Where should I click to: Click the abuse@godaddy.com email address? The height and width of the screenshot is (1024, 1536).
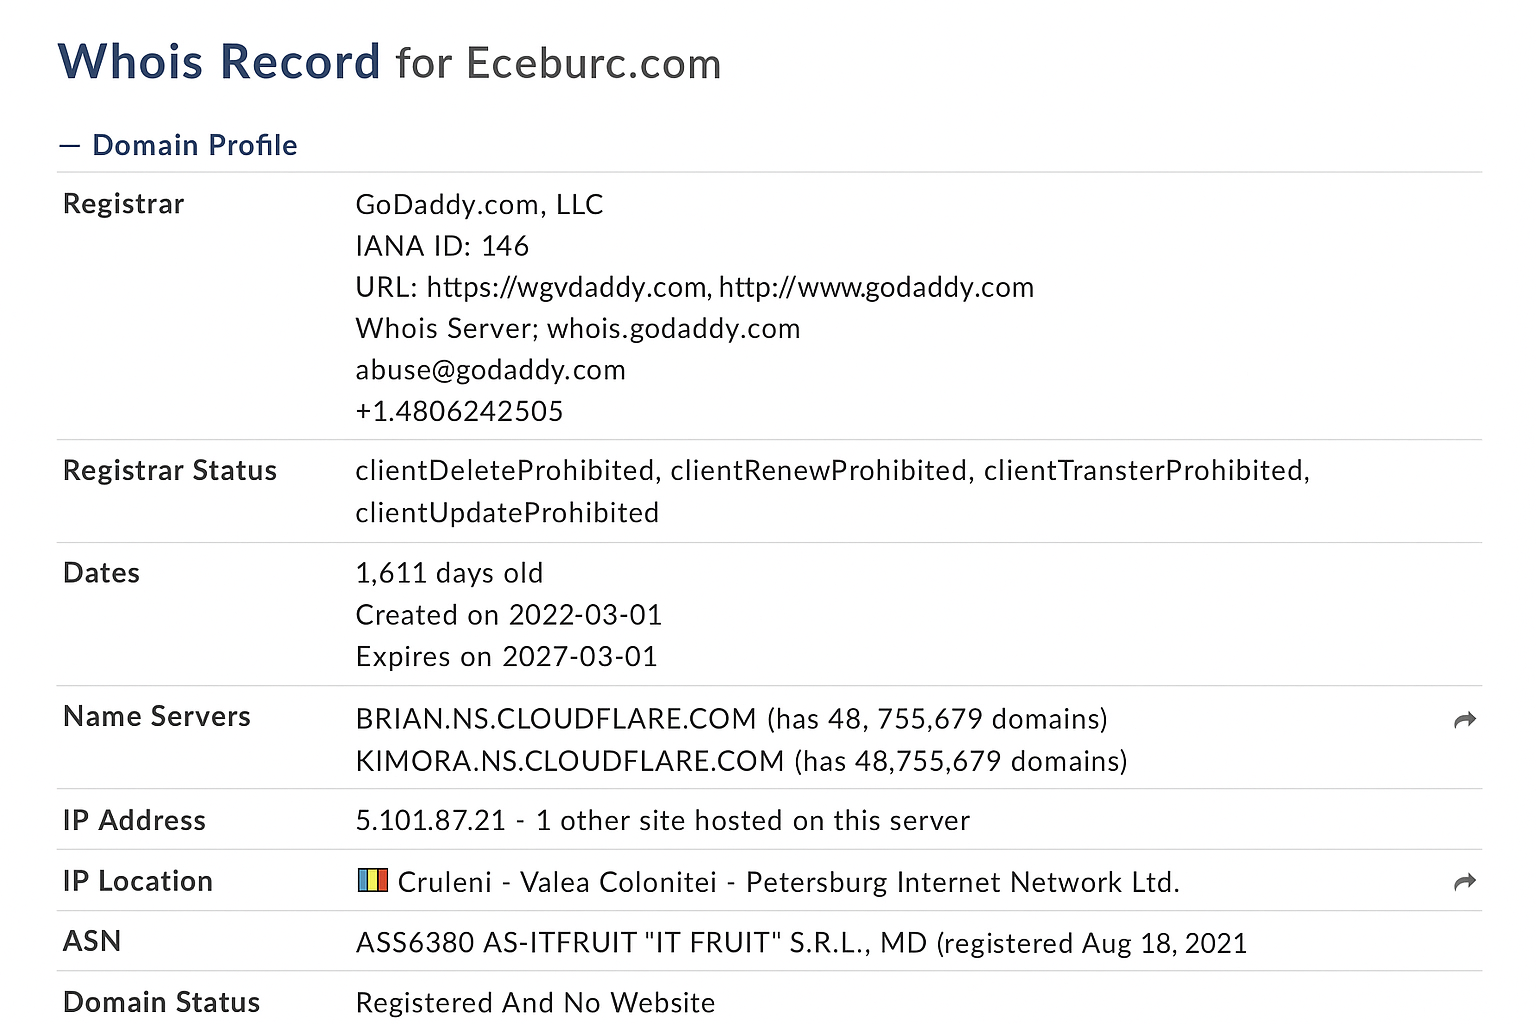490,370
